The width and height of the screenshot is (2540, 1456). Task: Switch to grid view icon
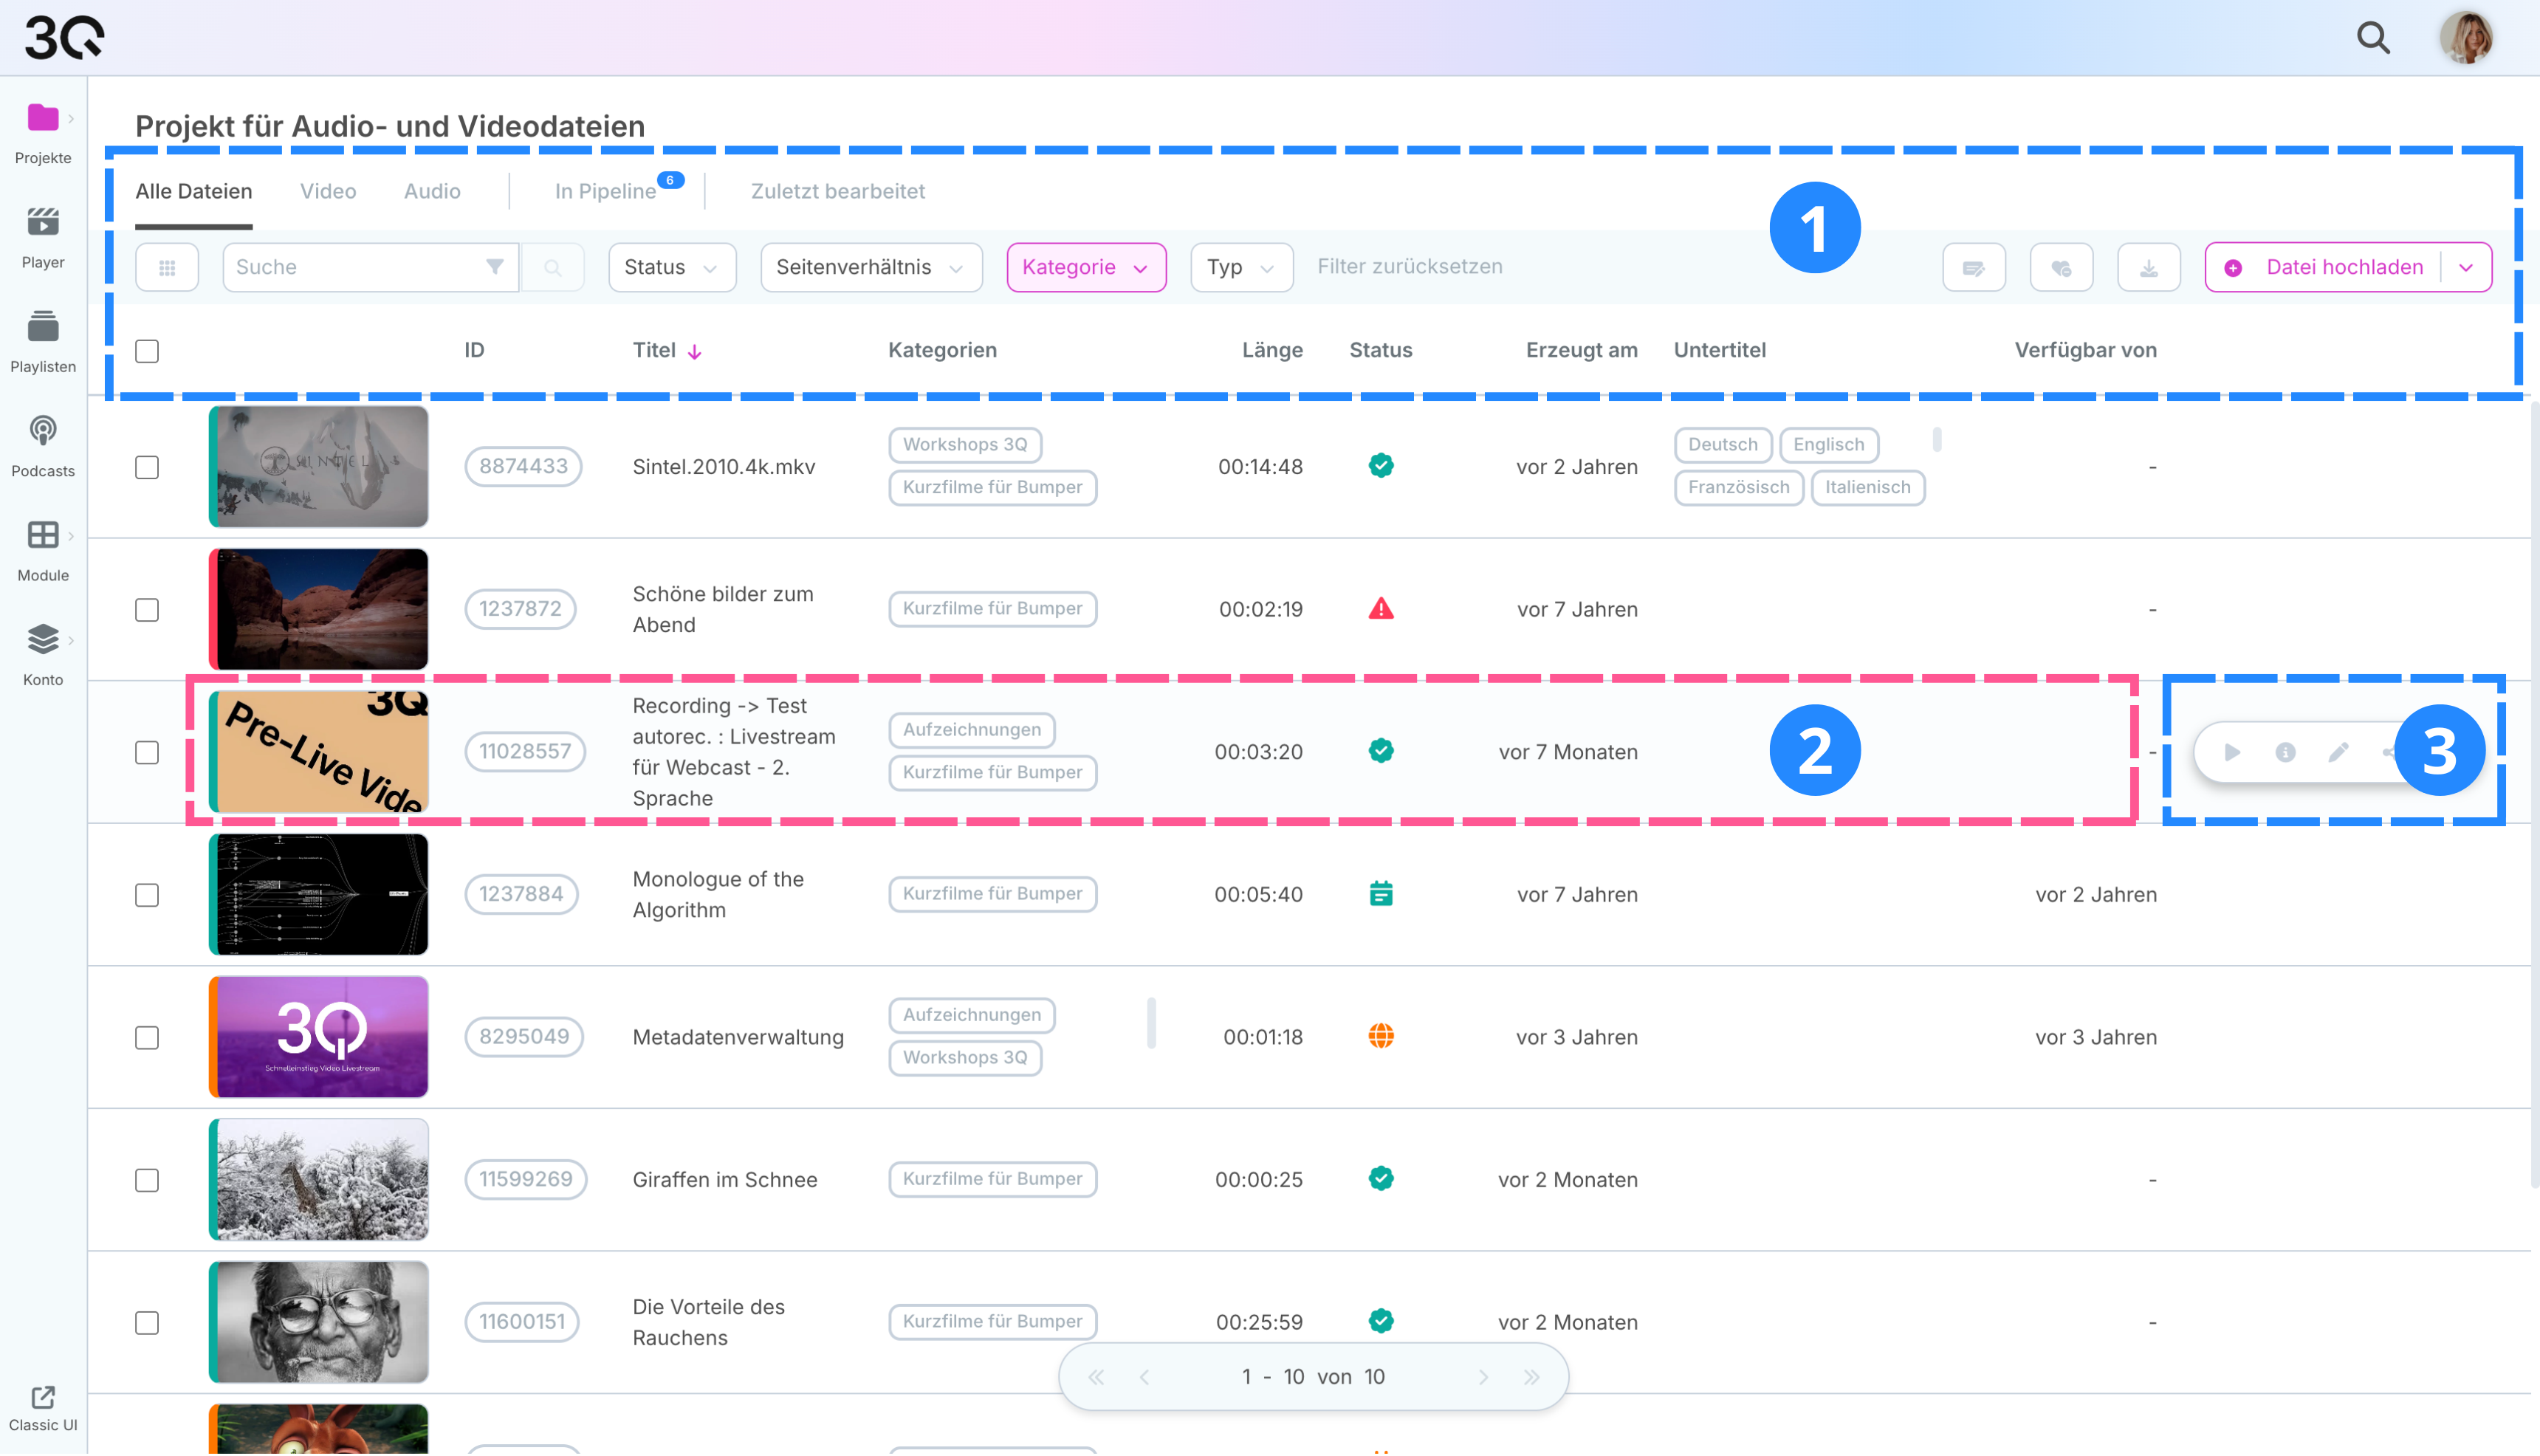(x=167, y=267)
